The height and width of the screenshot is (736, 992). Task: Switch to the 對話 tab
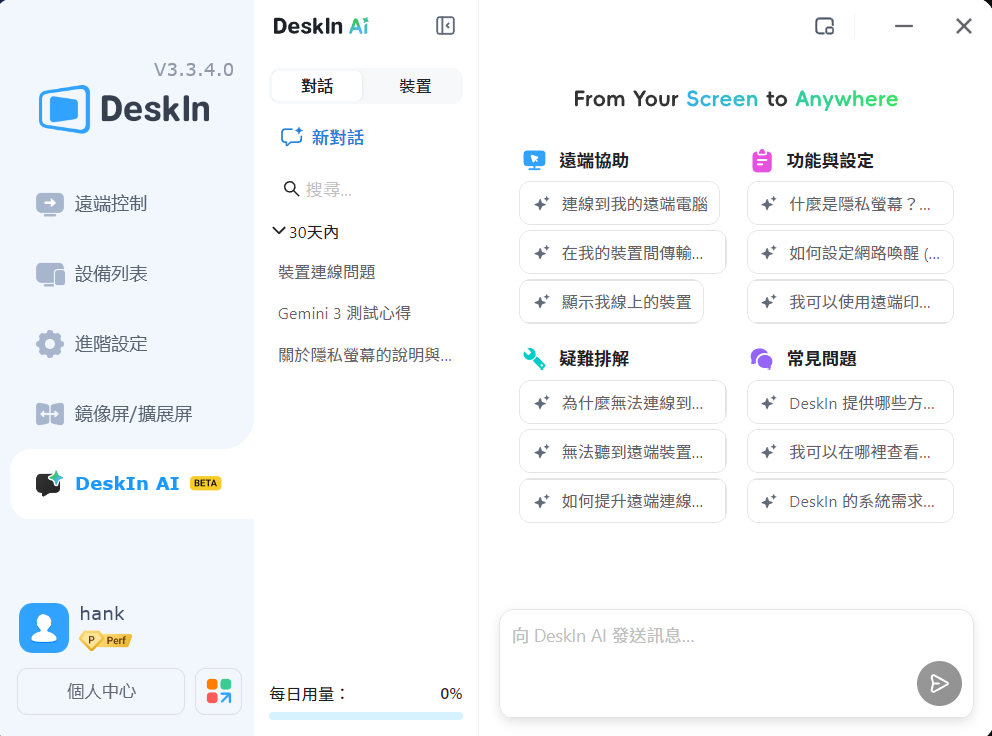(x=317, y=86)
